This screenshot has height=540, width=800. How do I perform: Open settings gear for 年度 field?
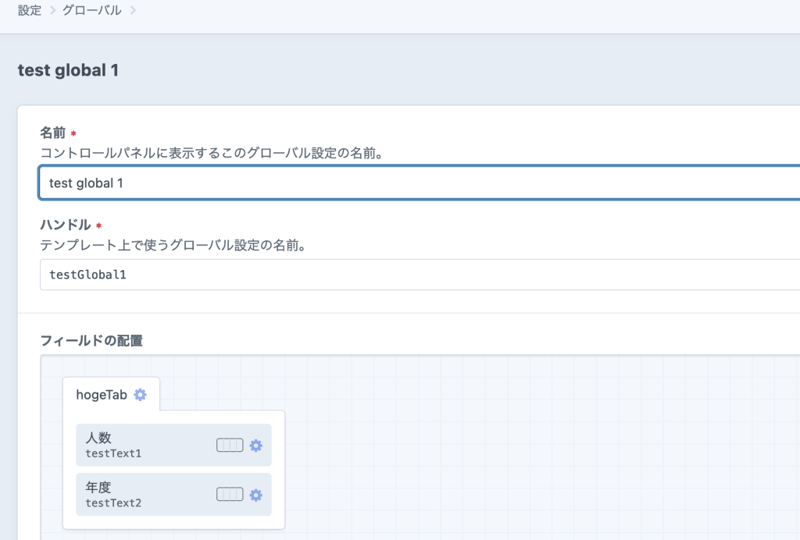point(256,495)
